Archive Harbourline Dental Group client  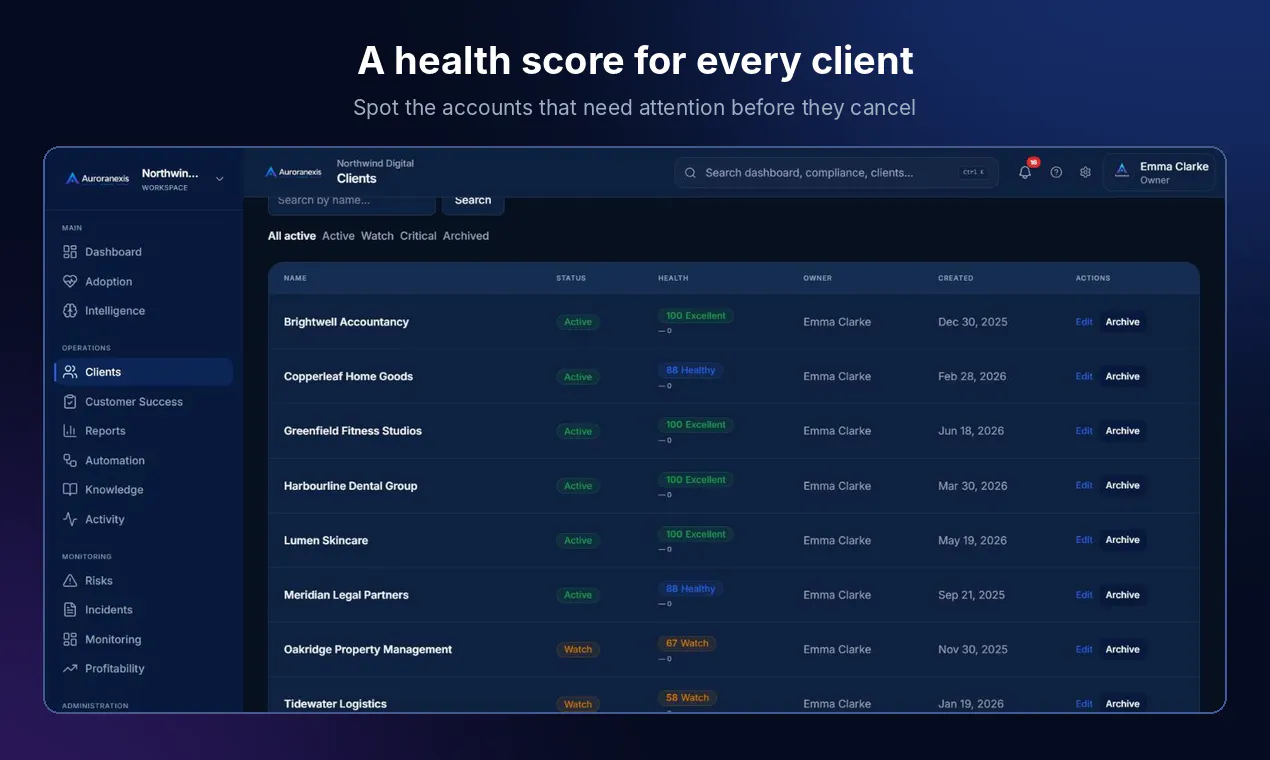tap(1122, 486)
